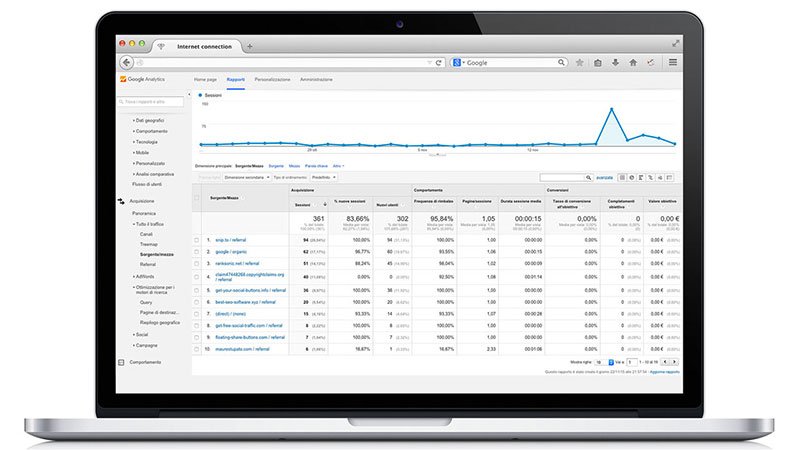Screen dimensions: 800x450
Task: Open the Dimensione secondaria dropdown
Action: 247,177
